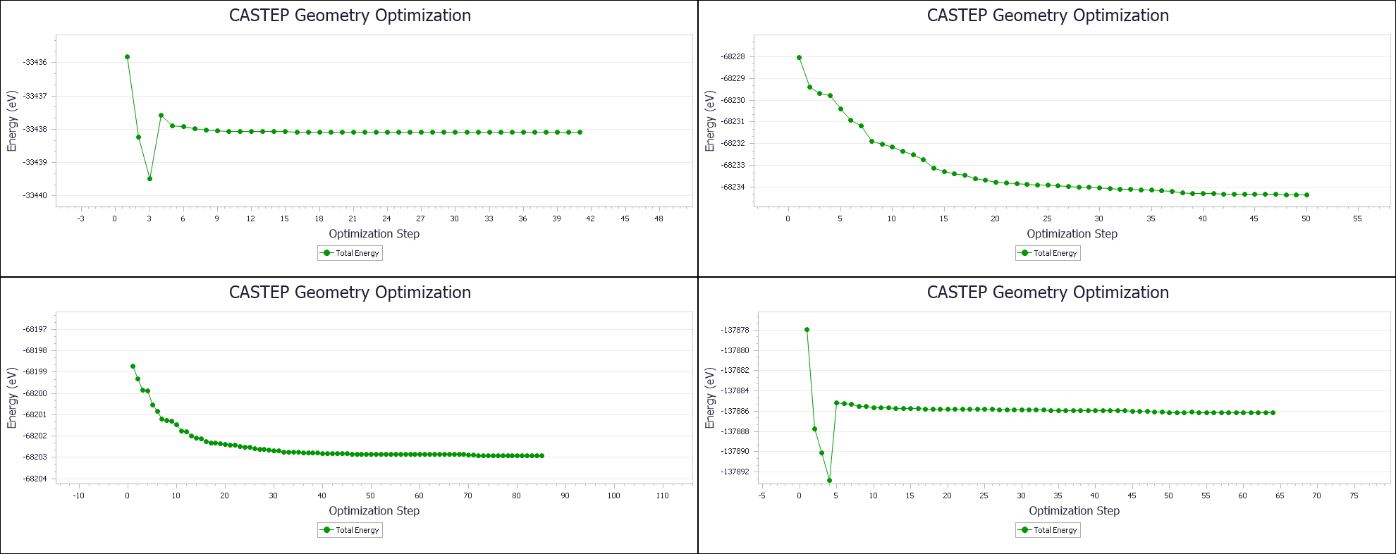
Task: Click the final data point at step 85
Action: pyautogui.click(x=541, y=456)
